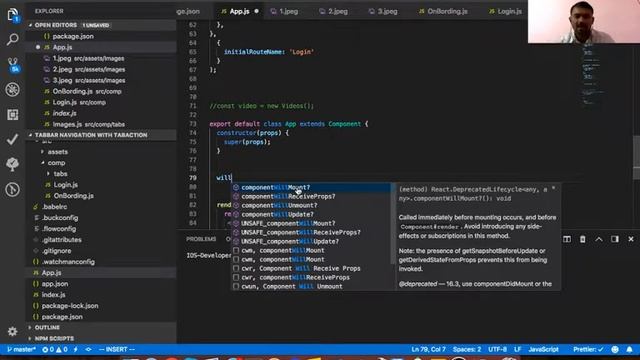Select the UNSAFE_componentWillUpdate? suggestion
This screenshot has height=360, width=640.
pyautogui.click(x=311, y=241)
